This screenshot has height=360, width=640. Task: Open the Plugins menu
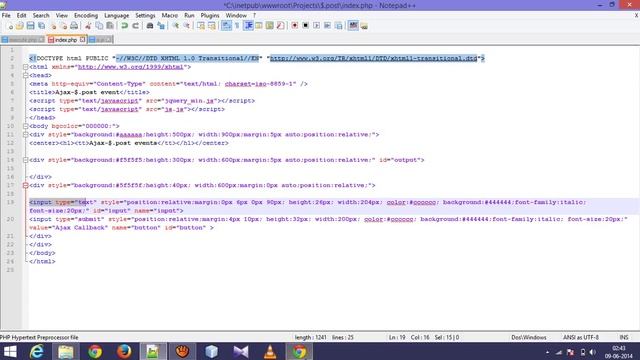(x=210, y=16)
